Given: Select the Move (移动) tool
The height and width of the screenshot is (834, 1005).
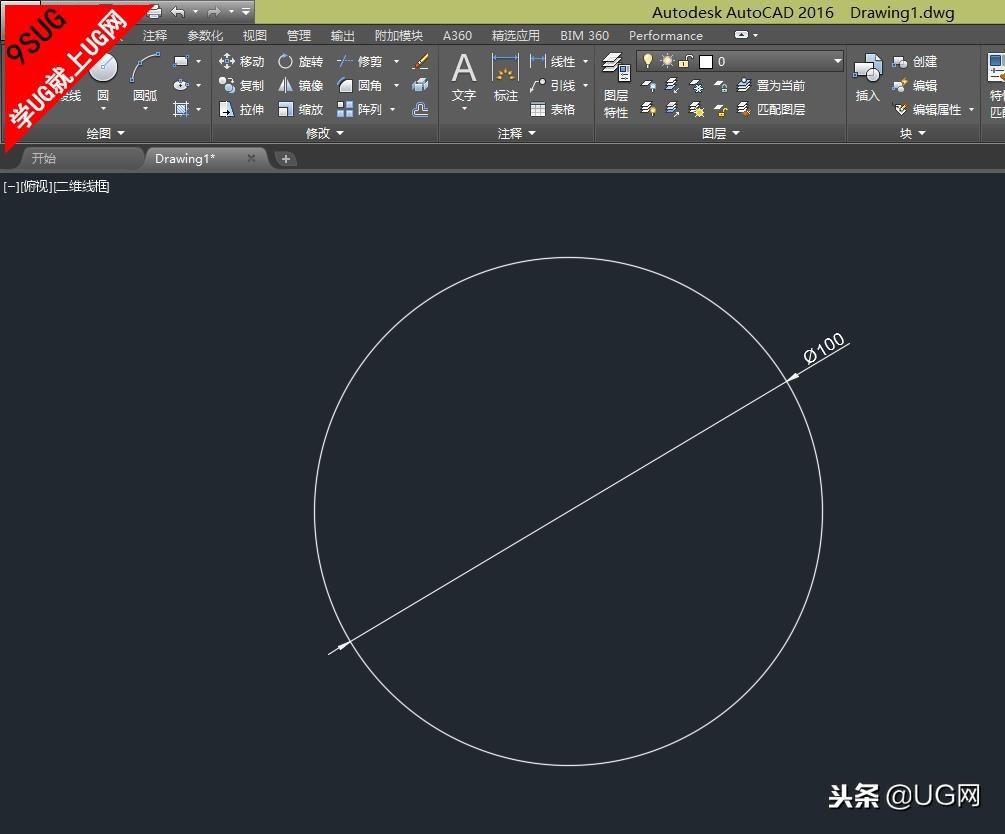Looking at the screenshot, I should coord(241,62).
